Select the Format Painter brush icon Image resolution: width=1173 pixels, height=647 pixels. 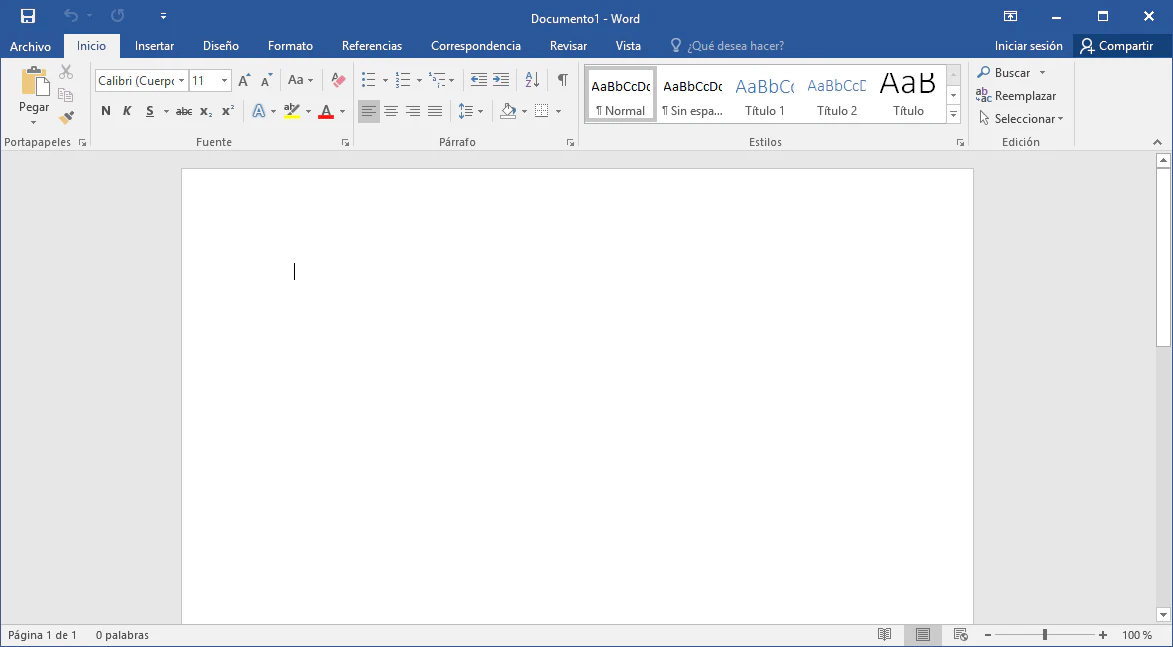pos(66,117)
